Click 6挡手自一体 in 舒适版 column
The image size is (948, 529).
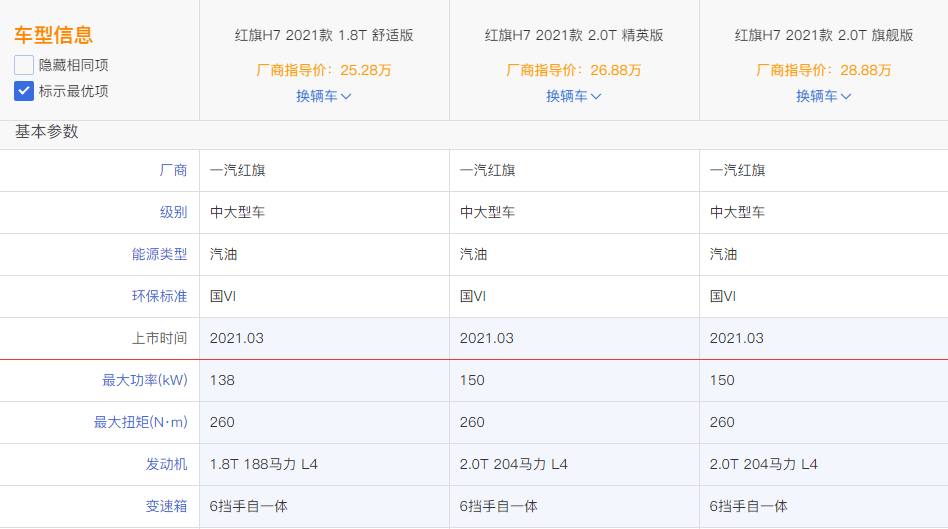pos(248,506)
